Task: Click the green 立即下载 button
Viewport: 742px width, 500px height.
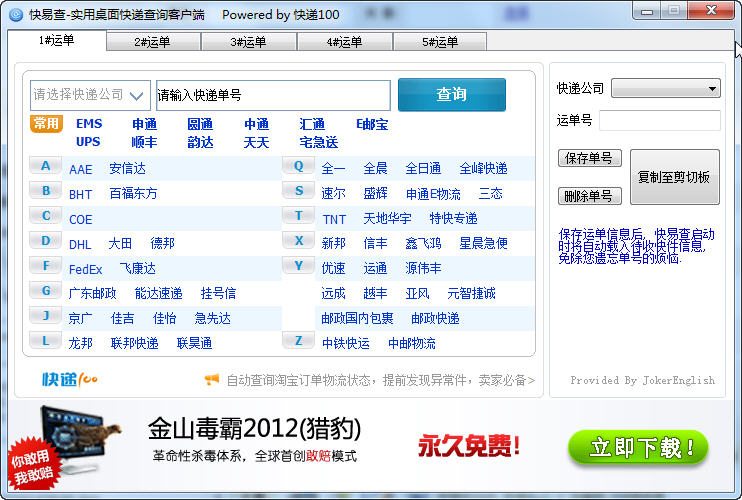Action: [638, 447]
